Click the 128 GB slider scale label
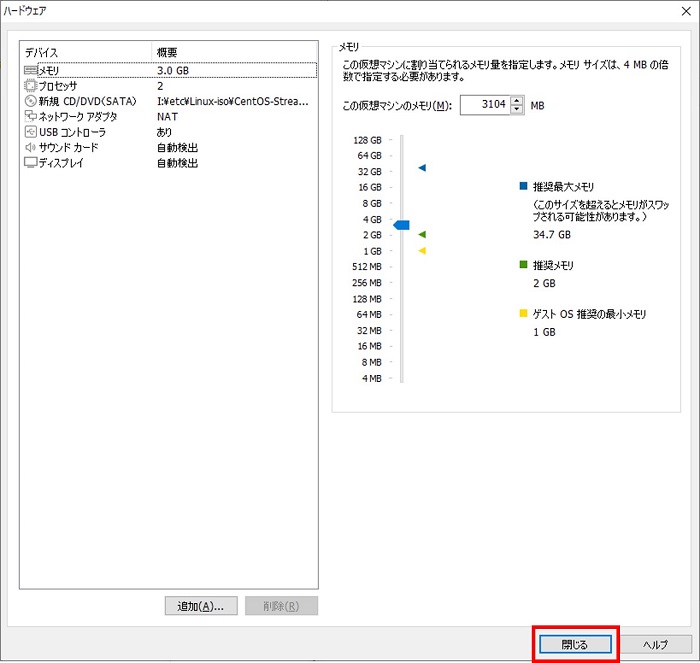The width and height of the screenshot is (700, 663). 367,140
